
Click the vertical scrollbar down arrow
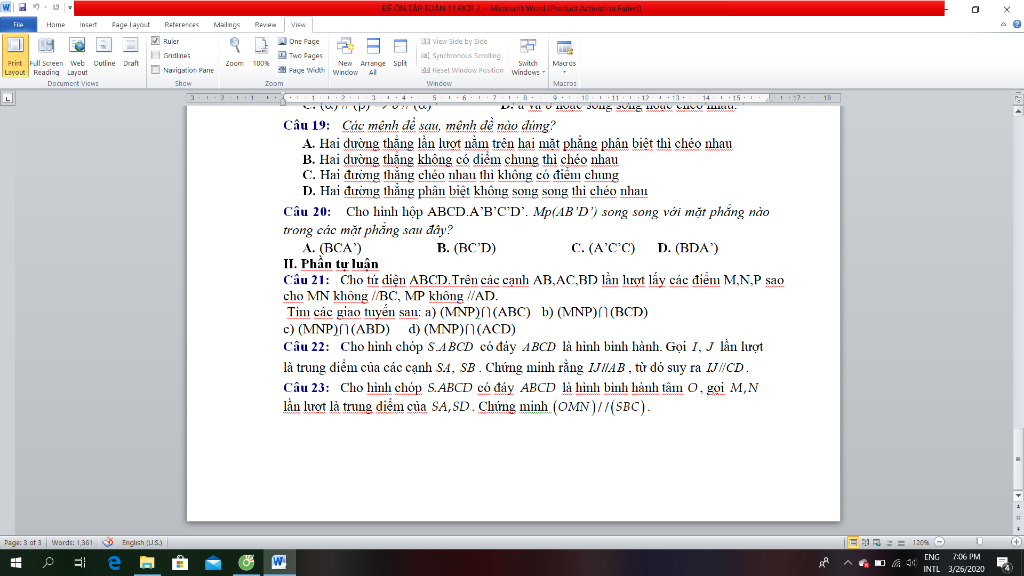(x=1017, y=496)
